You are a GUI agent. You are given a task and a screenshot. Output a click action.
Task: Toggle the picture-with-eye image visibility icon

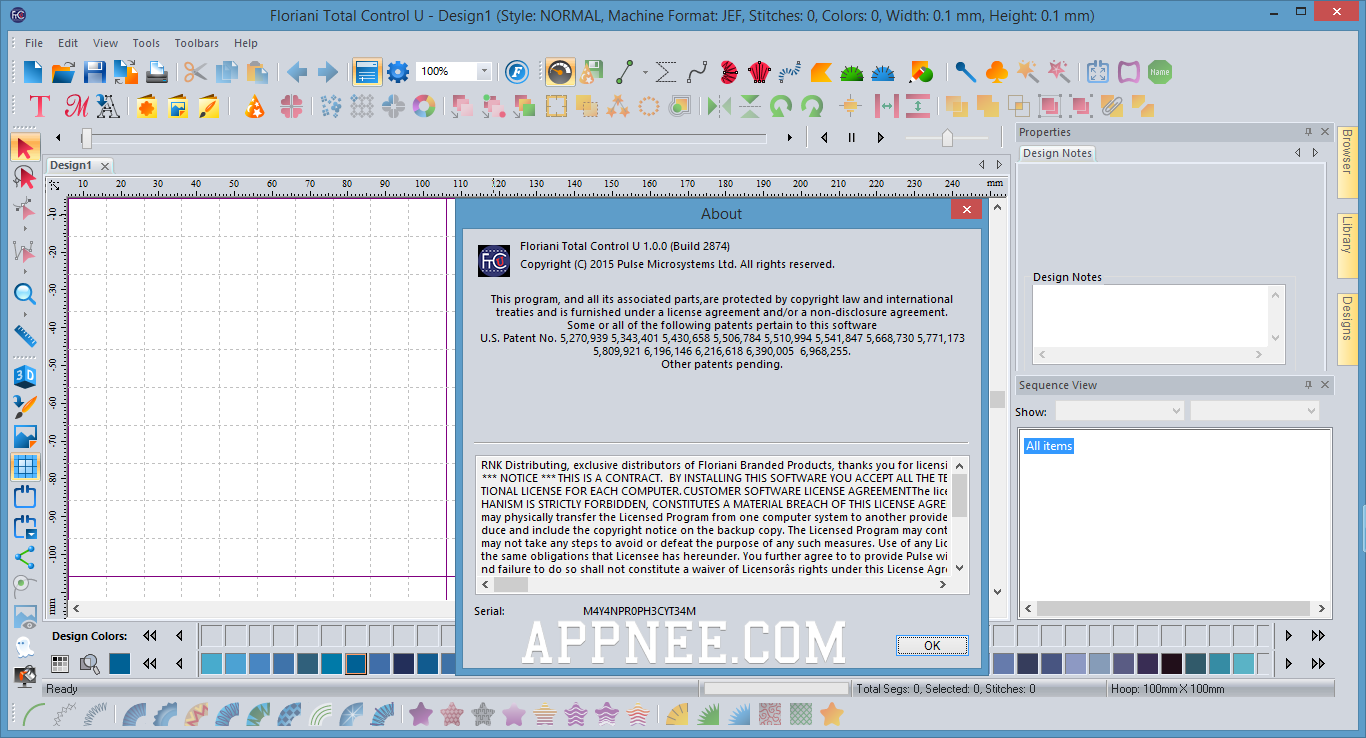(x=25, y=617)
